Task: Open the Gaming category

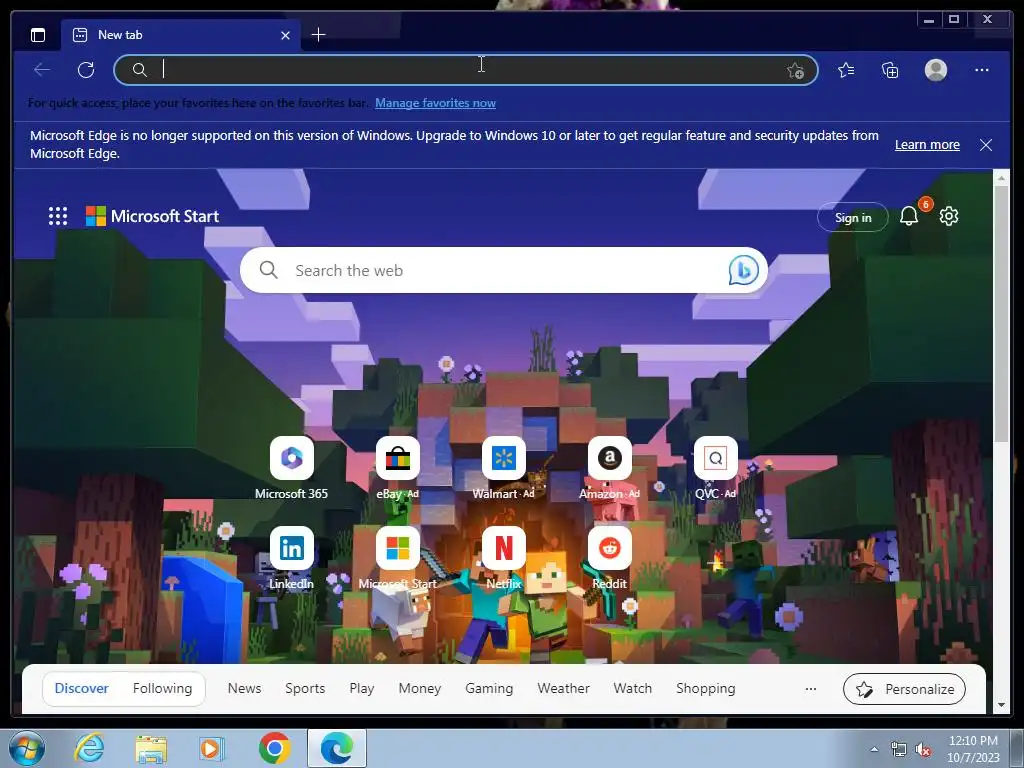Action: coord(489,688)
